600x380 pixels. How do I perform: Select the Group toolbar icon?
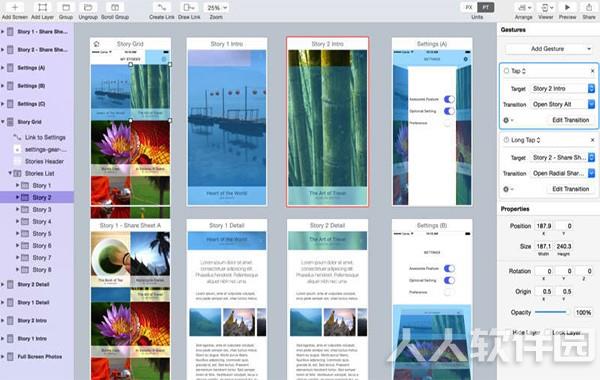point(66,7)
